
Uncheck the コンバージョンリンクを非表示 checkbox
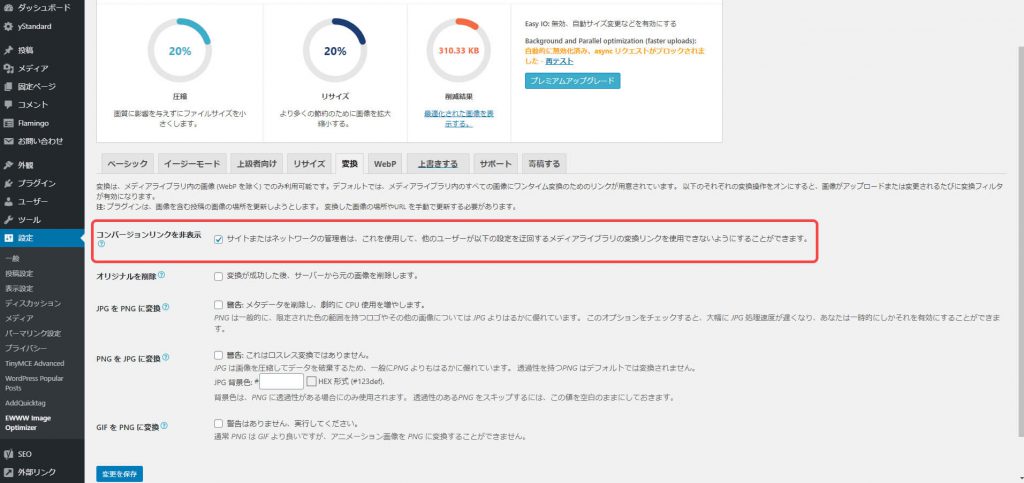tap(218, 239)
